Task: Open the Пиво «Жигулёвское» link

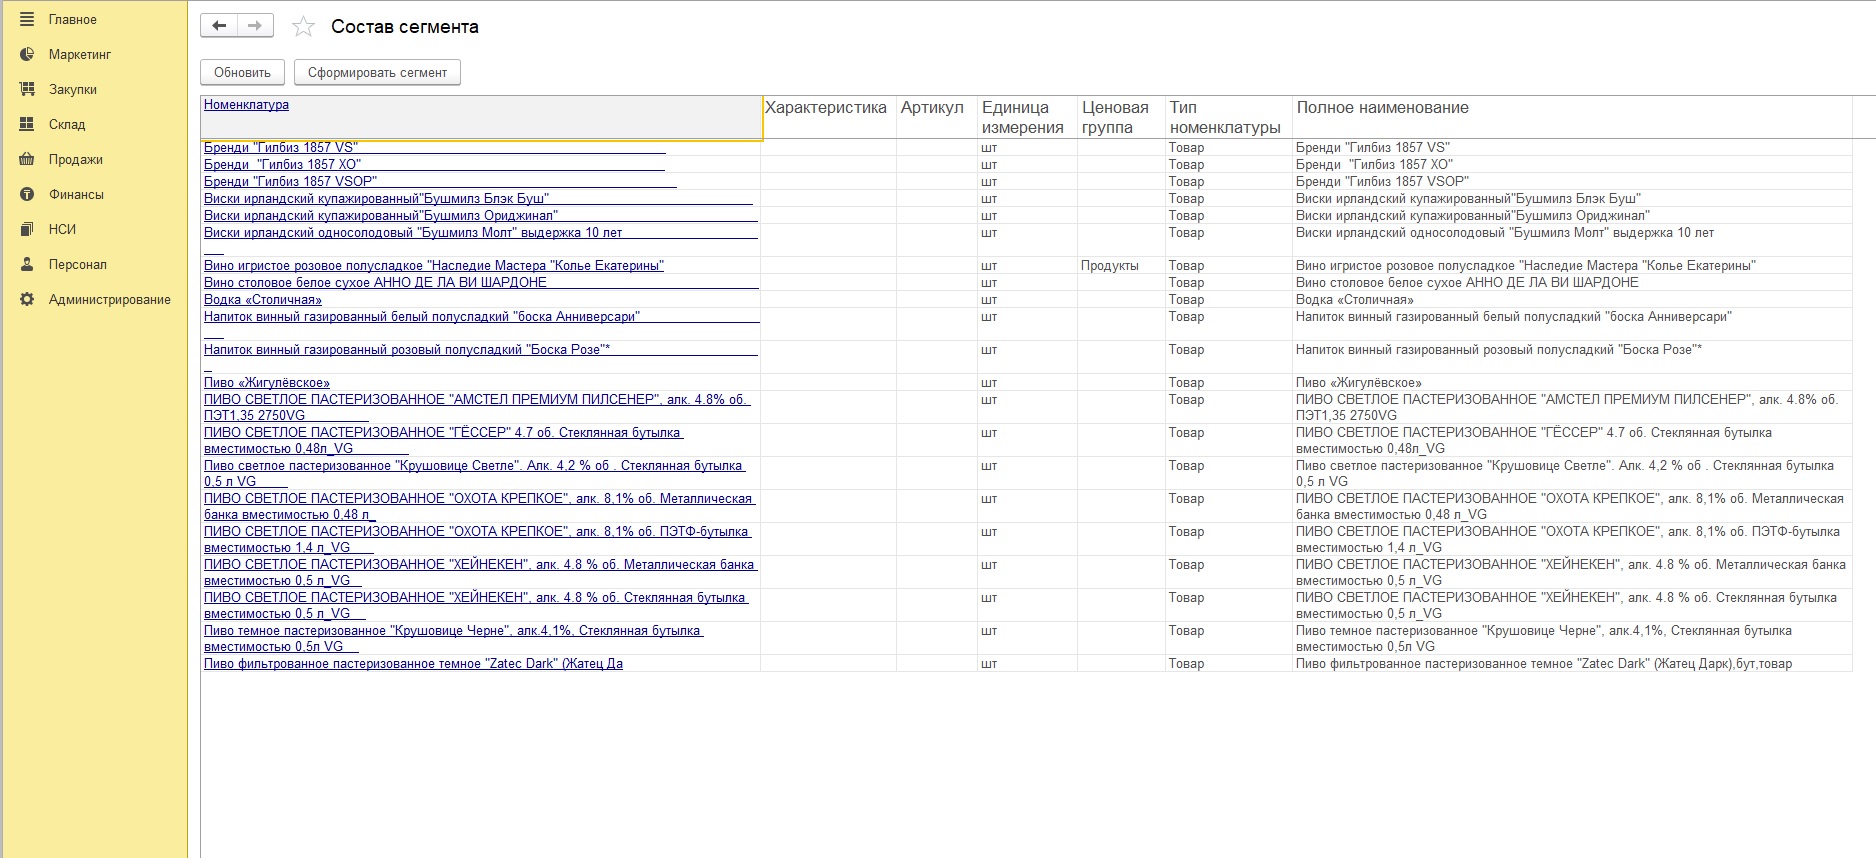Action: tap(267, 382)
